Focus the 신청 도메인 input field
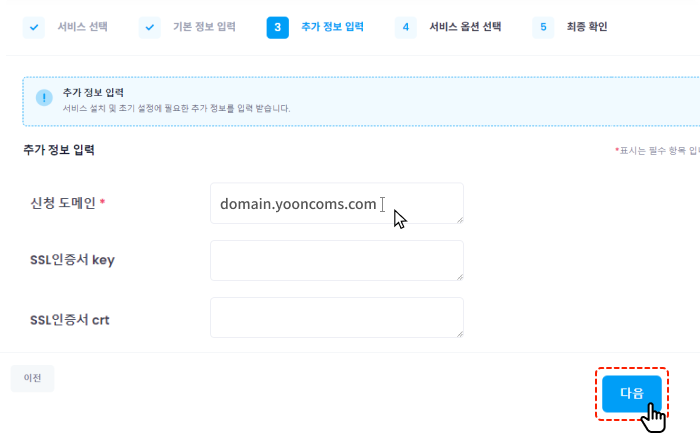 pyautogui.click(x=336, y=203)
